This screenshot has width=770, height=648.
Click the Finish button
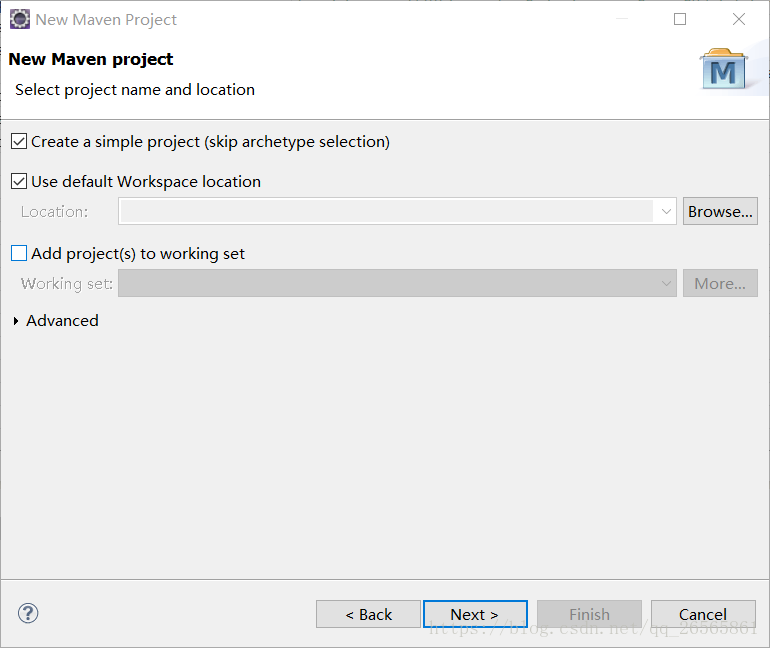(x=589, y=614)
